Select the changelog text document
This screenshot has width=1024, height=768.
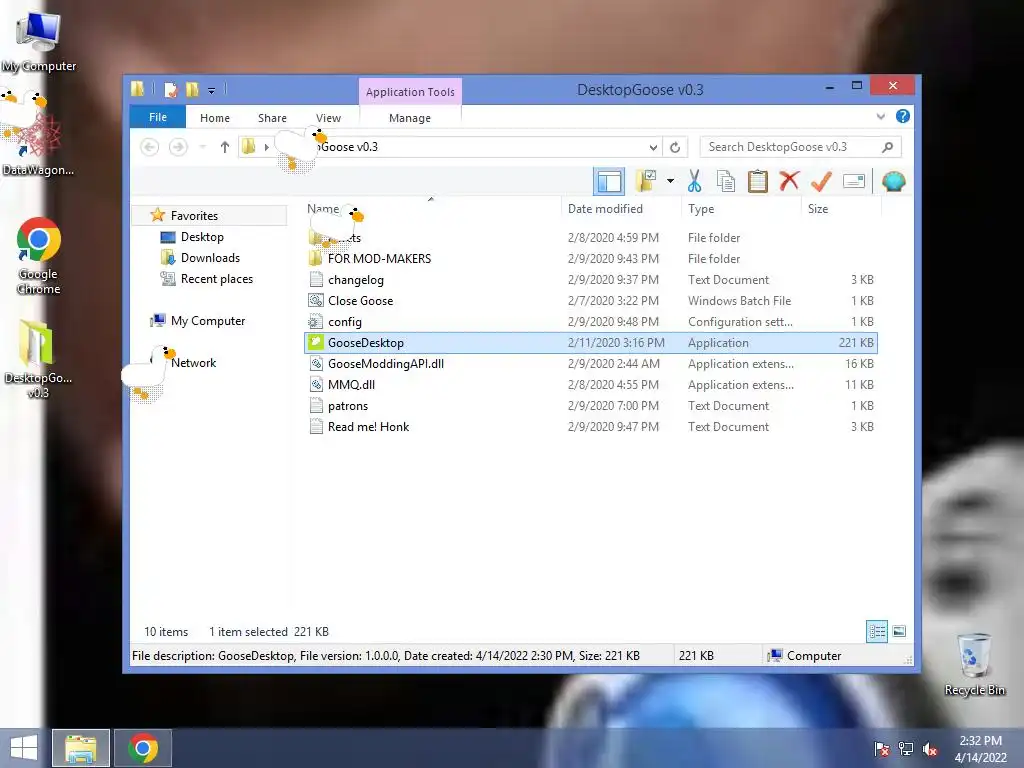point(355,280)
